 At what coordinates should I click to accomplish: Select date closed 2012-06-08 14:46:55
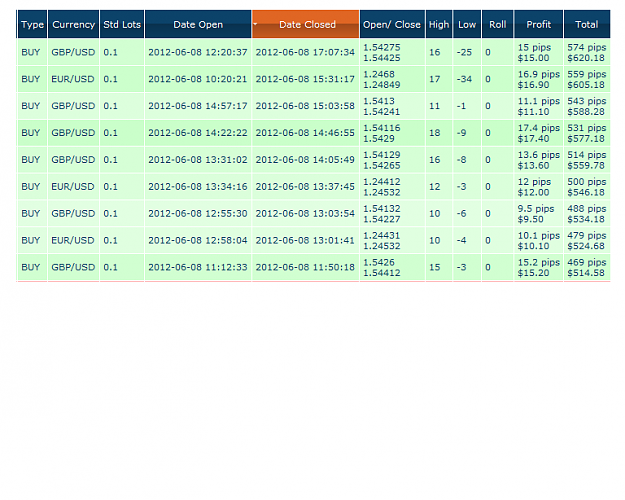[305, 133]
